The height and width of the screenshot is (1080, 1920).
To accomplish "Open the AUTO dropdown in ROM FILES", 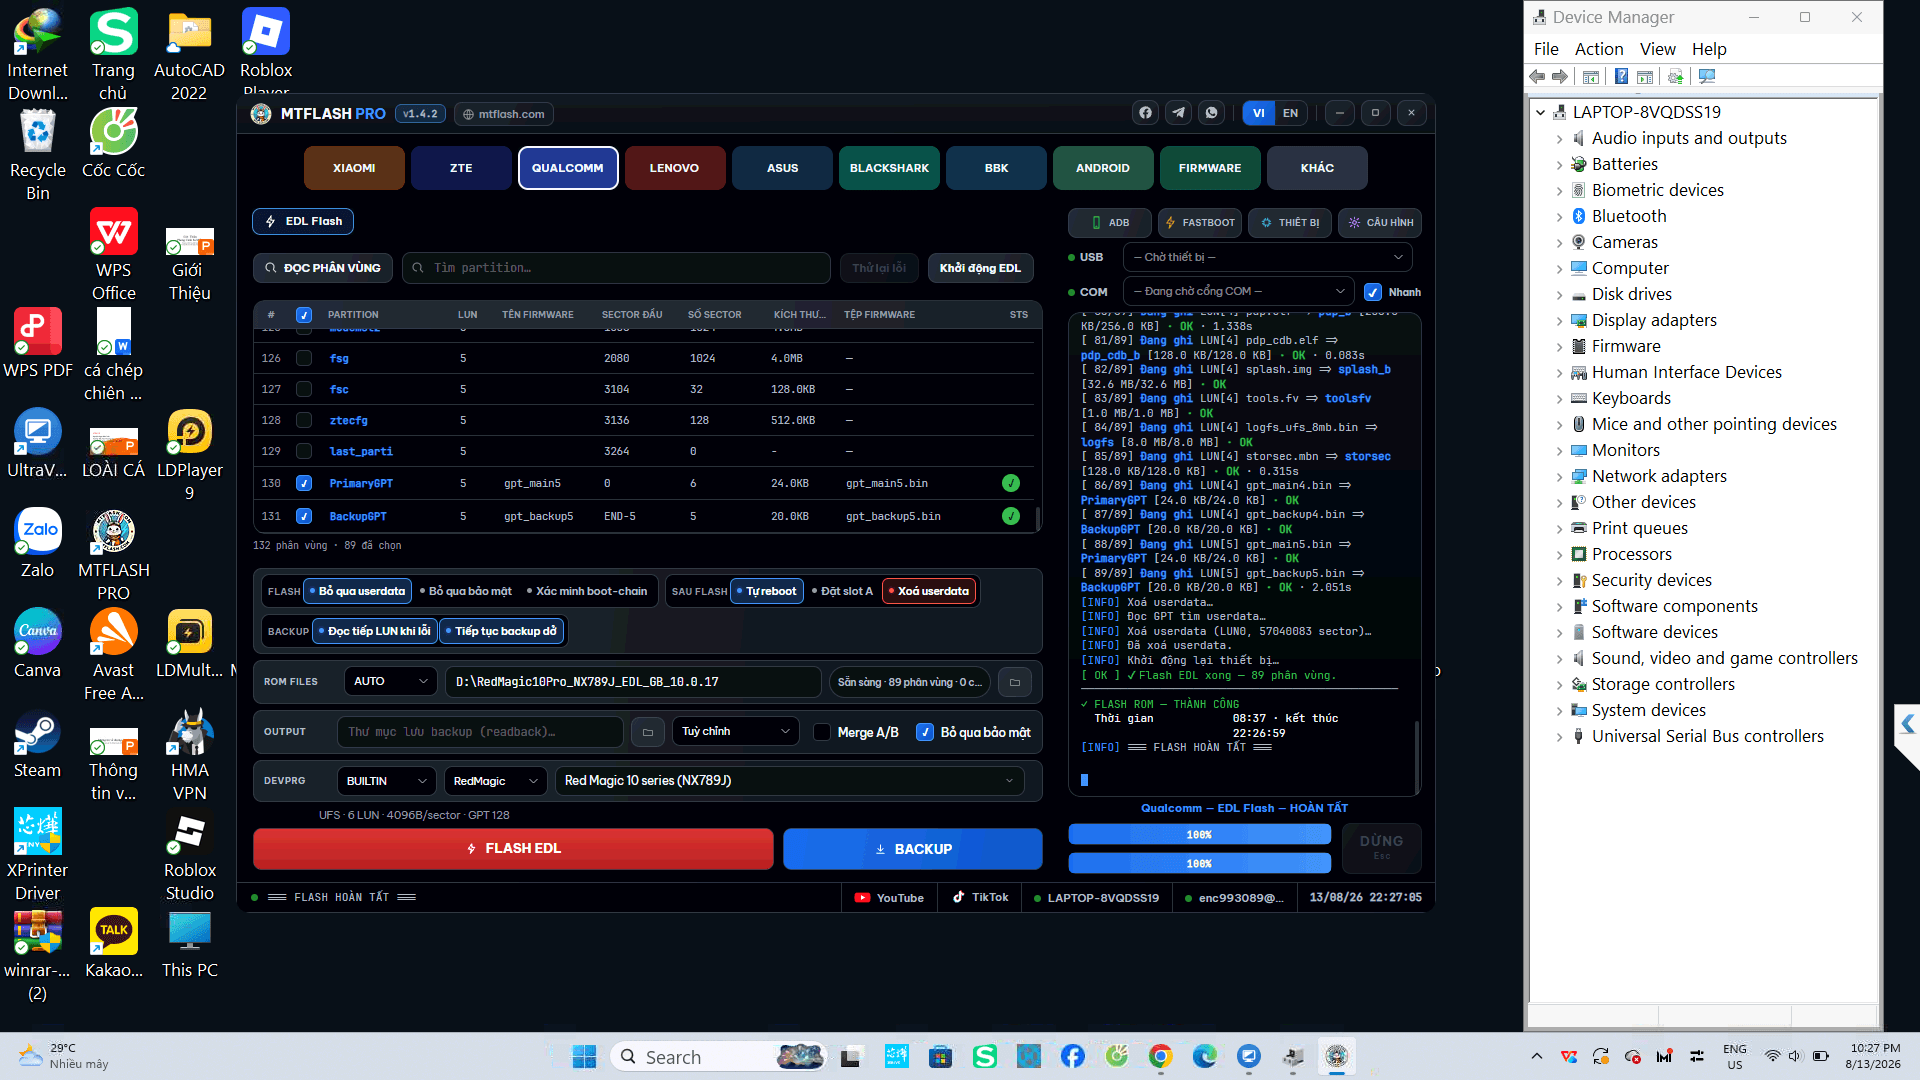I will [x=390, y=682].
